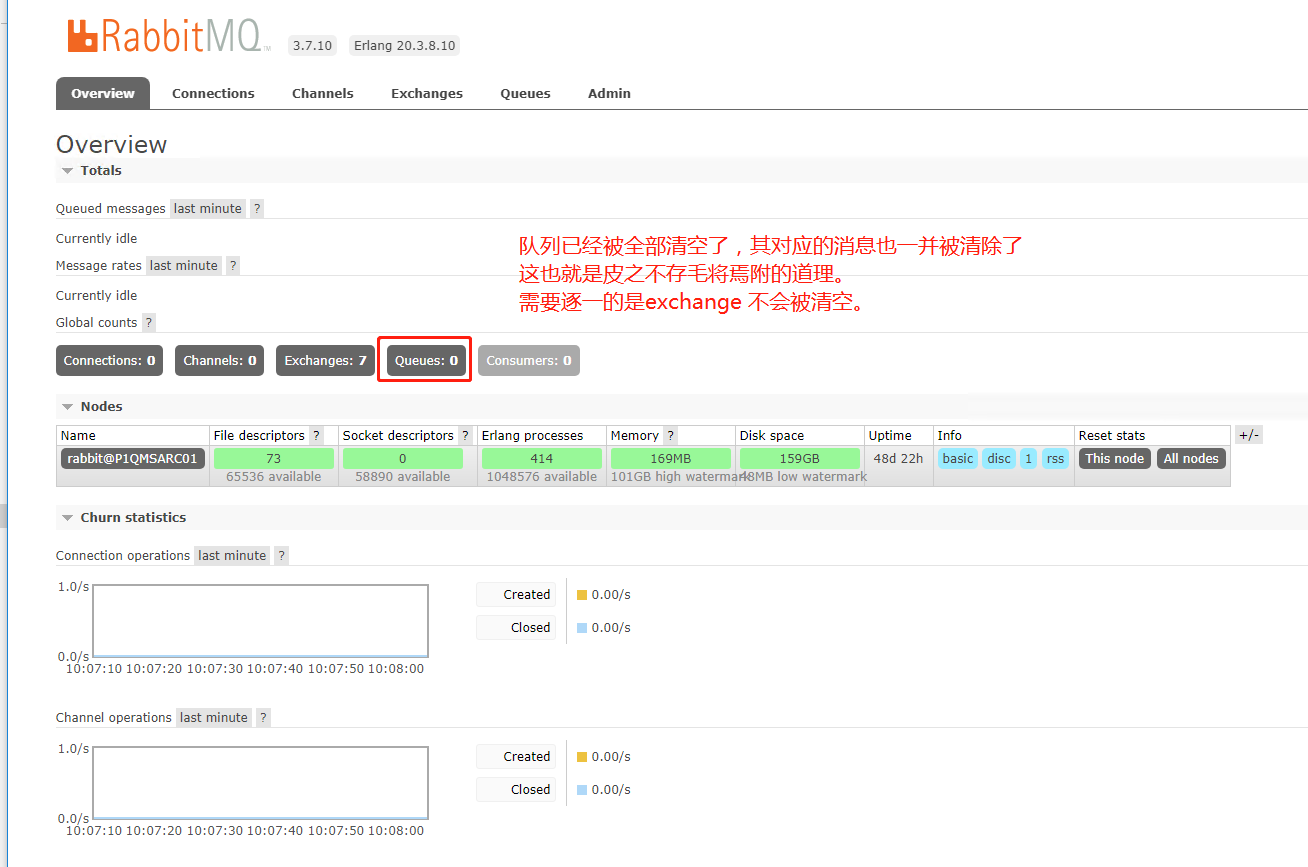Open help for Socket descriptors
The width and height of the screenshot is (1308, 867).
click(x=464, y=435)
